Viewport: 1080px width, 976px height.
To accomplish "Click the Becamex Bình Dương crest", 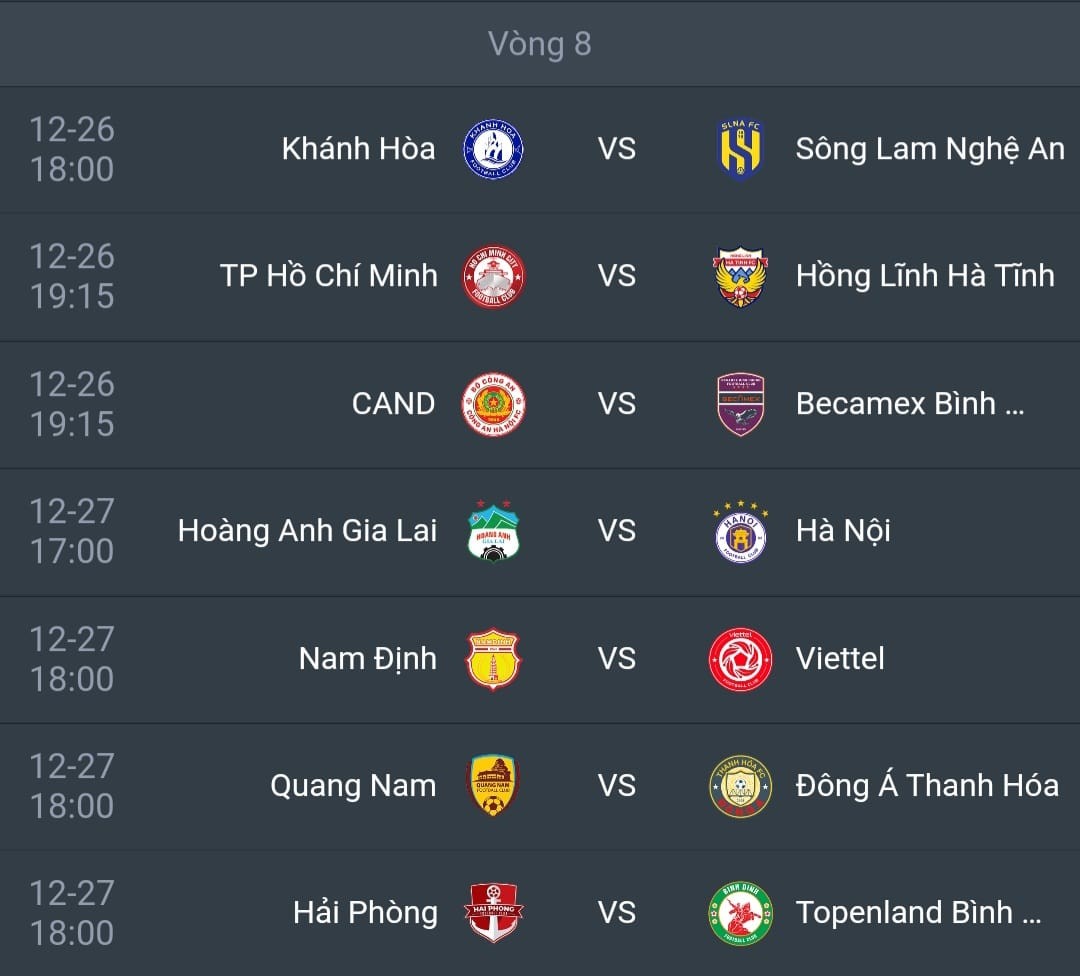I will point(741,404).
